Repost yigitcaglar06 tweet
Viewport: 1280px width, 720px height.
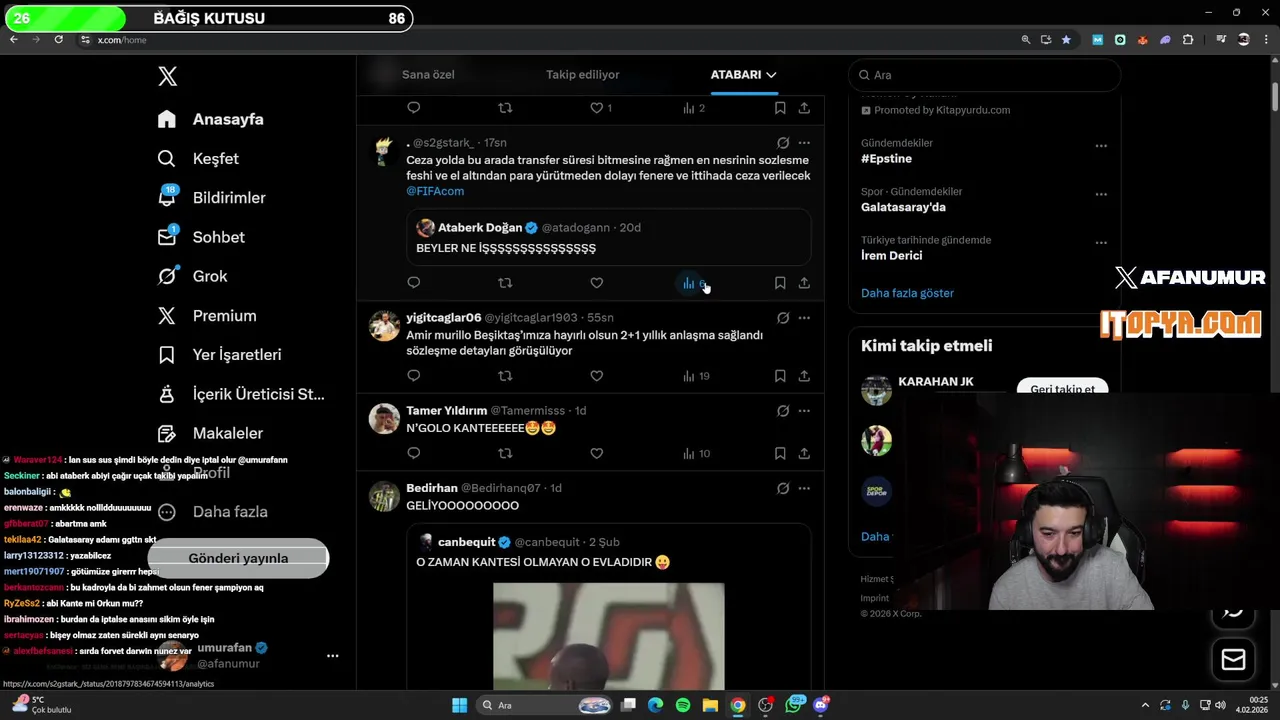pos(505,376)
